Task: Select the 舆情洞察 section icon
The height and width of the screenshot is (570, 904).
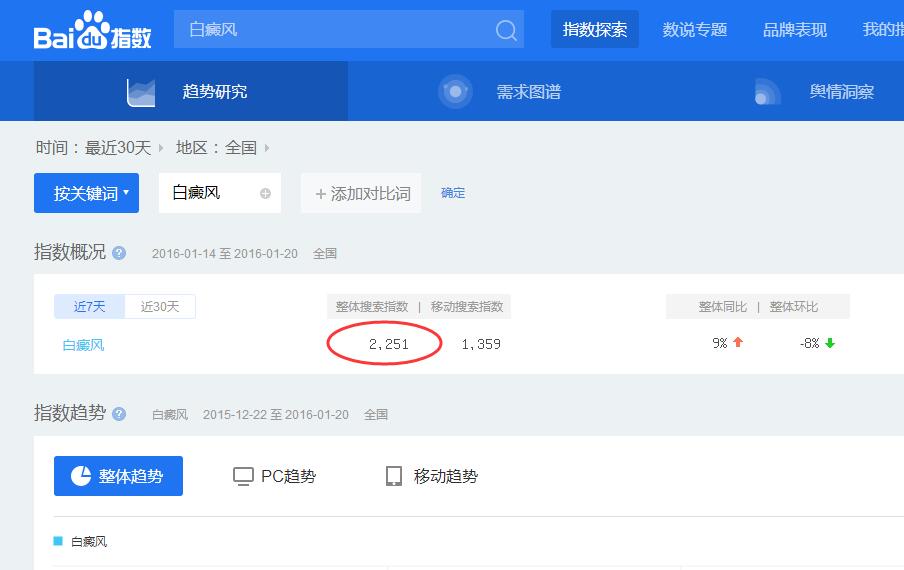Action: point(767,92)
